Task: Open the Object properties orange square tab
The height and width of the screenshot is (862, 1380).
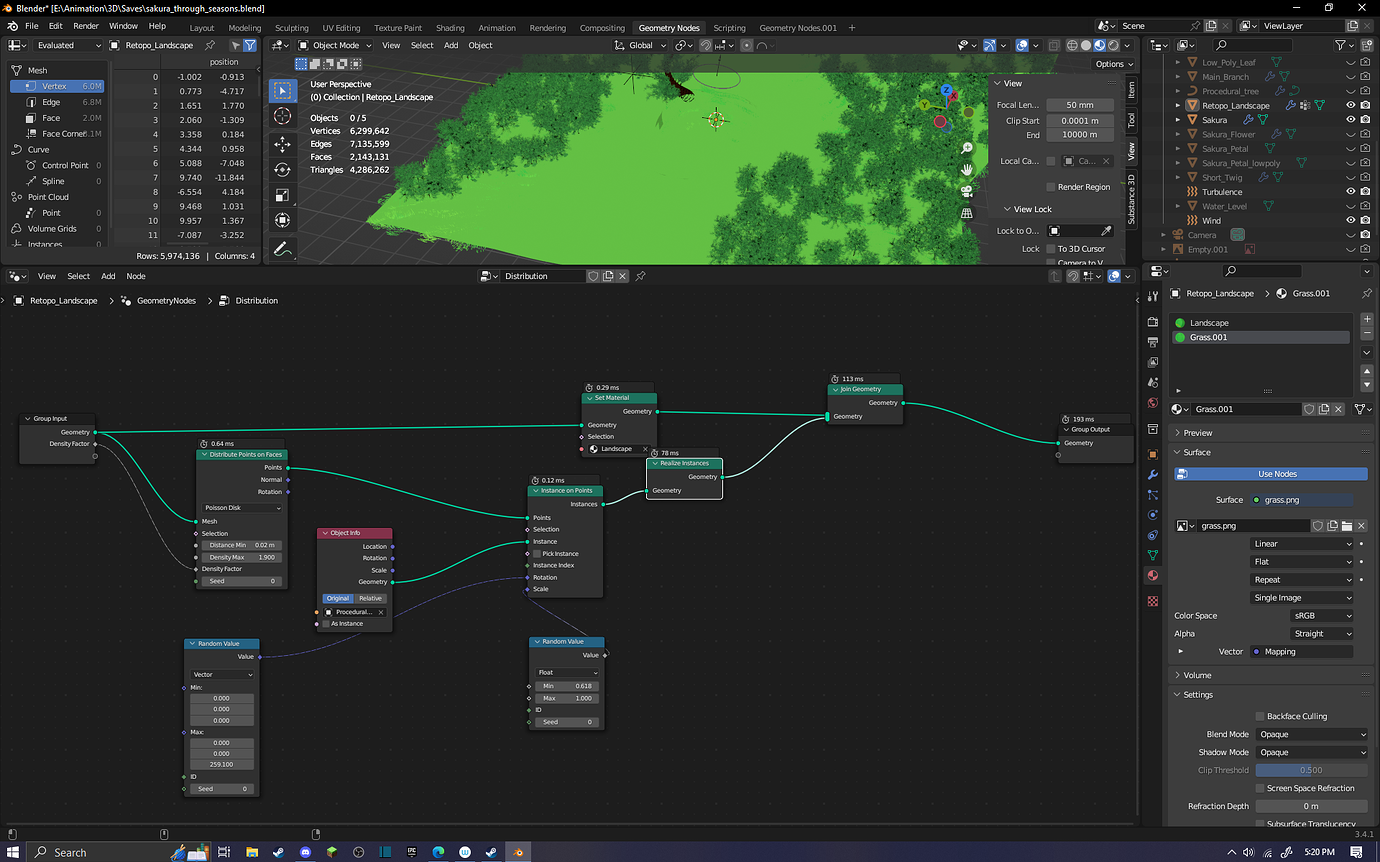Action: click(1153, 455)
